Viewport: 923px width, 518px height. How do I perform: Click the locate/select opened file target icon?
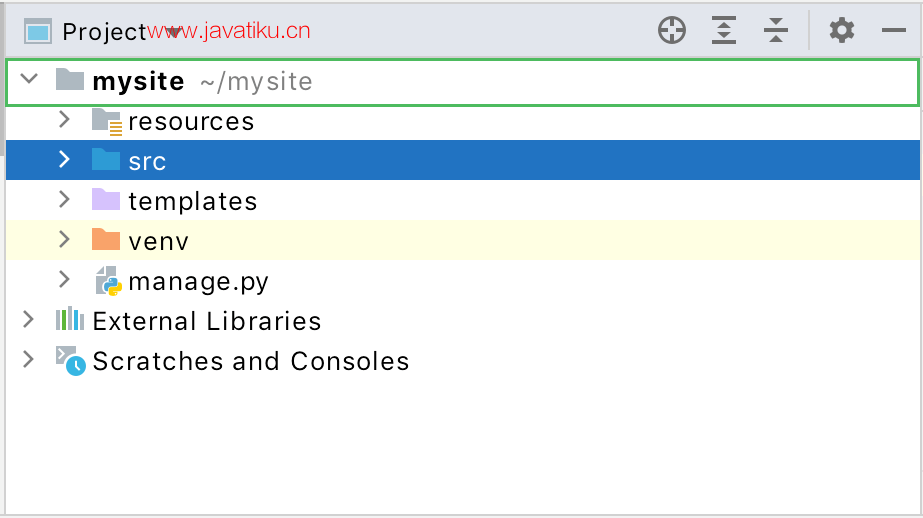[672, 31]
